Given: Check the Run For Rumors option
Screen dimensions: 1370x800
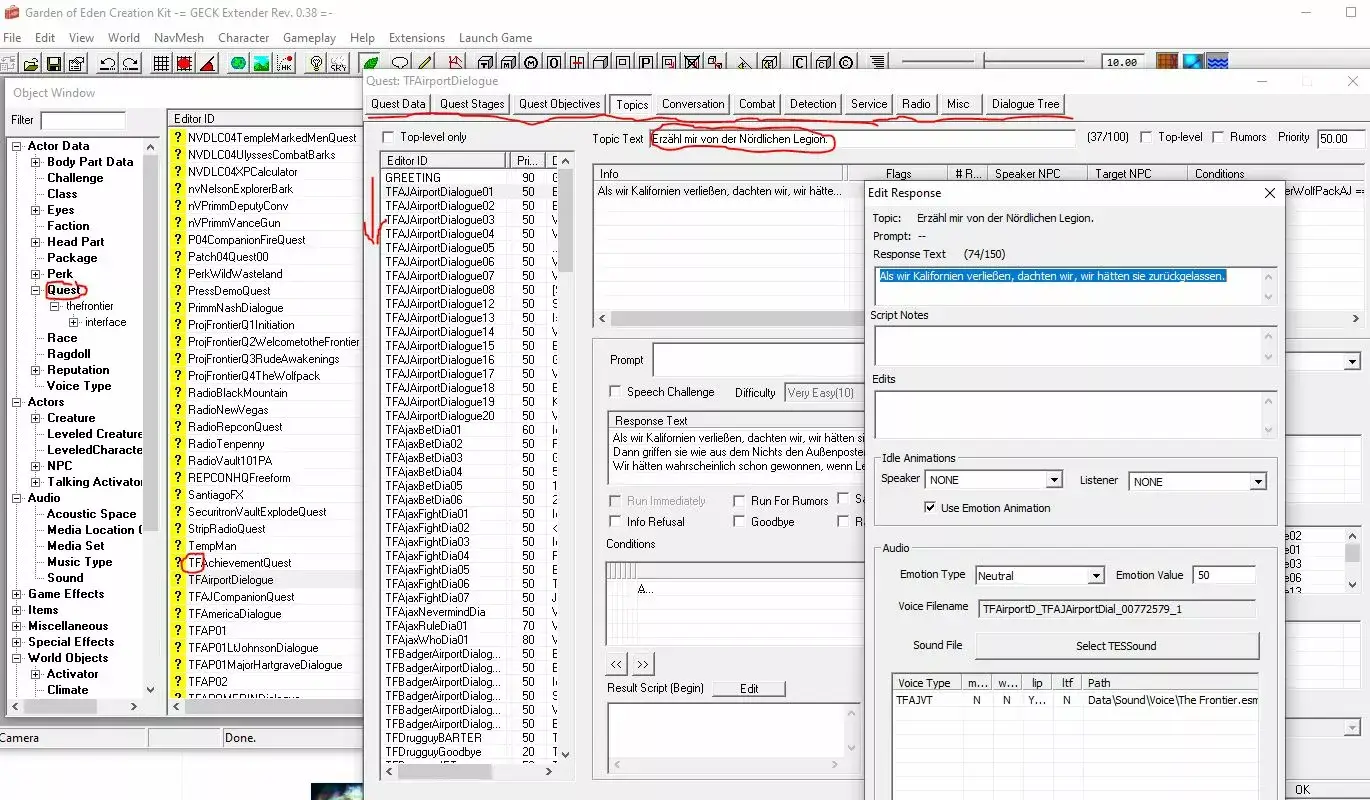Looking at the screenshot, I should [740, 501].
